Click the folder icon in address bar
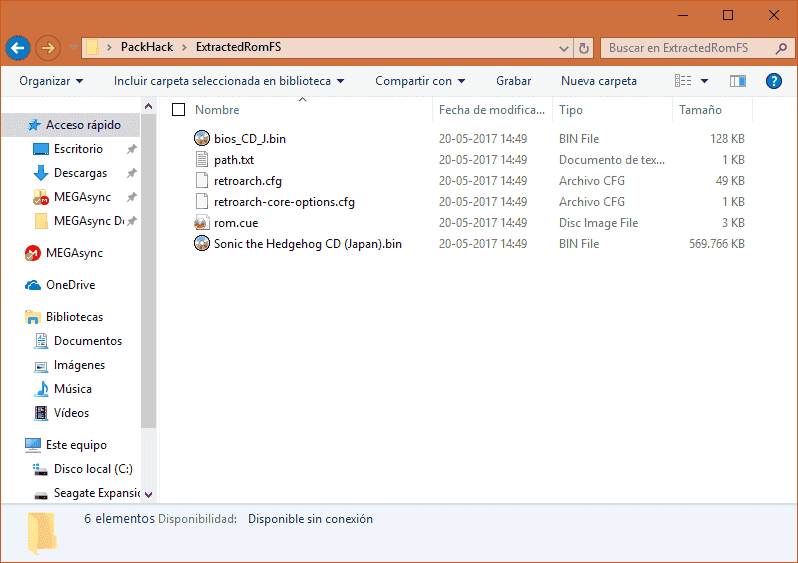 click(x=92, y=48)
